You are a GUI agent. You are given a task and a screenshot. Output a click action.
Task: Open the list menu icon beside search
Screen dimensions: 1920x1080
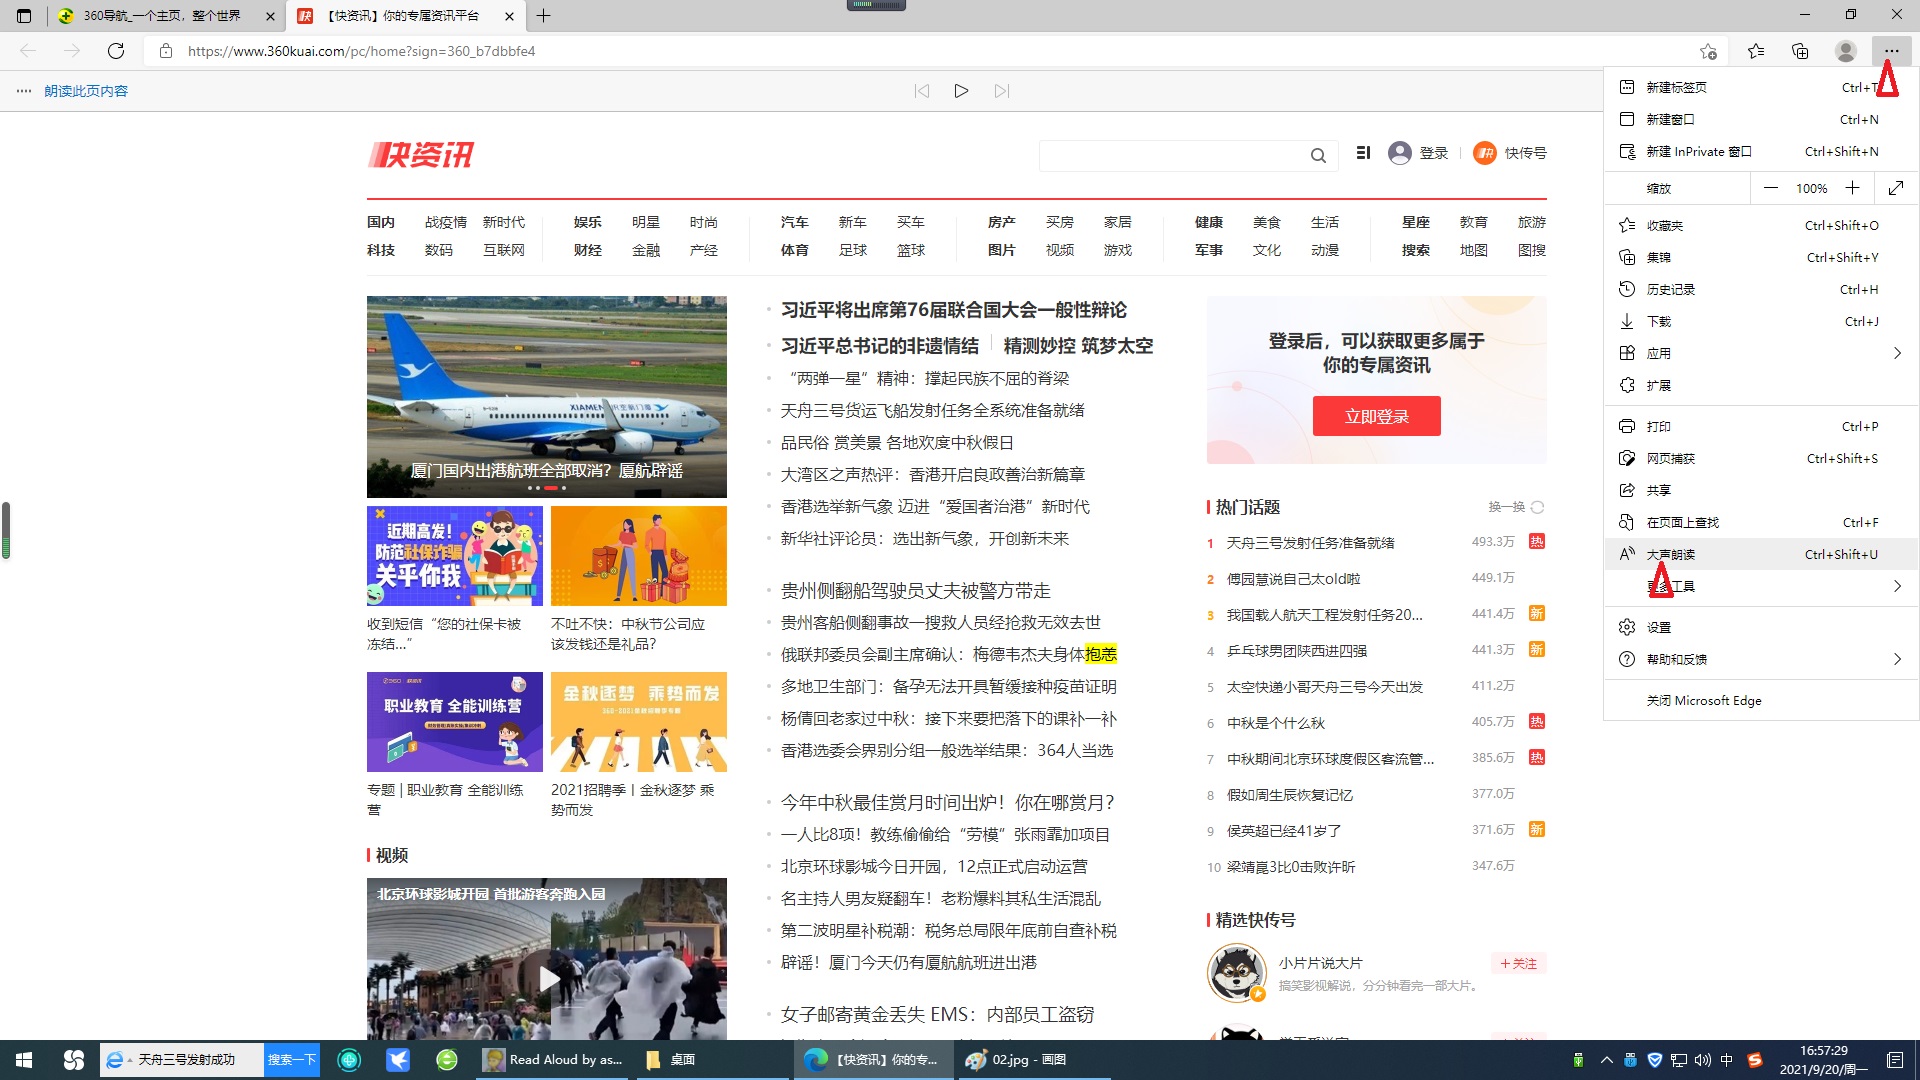click(x=1363, y=153)
